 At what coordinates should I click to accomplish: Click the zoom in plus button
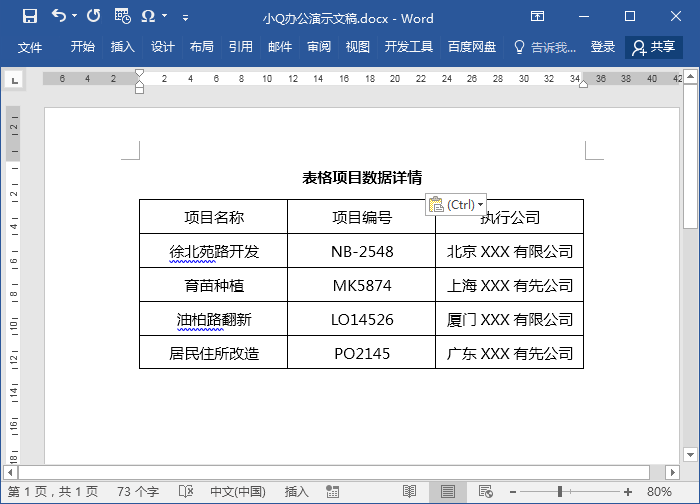pyautogui.click(x=628, y=492)
